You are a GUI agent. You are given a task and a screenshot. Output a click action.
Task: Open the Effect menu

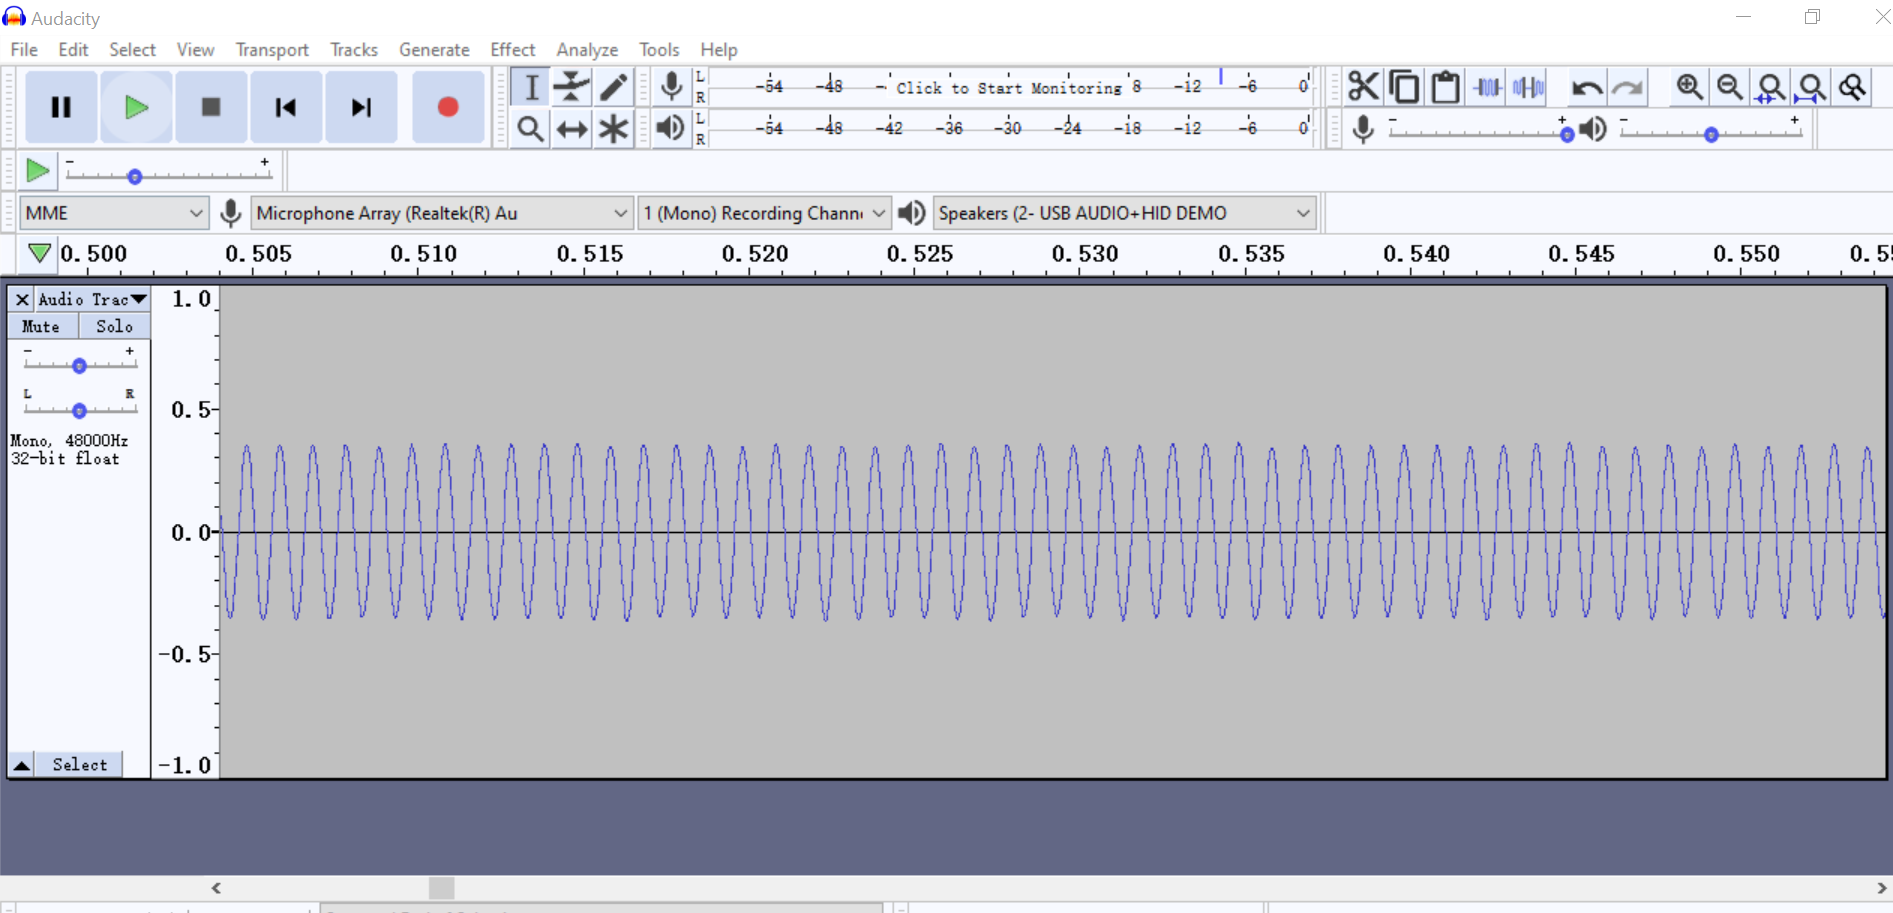(x=512, y=49)
